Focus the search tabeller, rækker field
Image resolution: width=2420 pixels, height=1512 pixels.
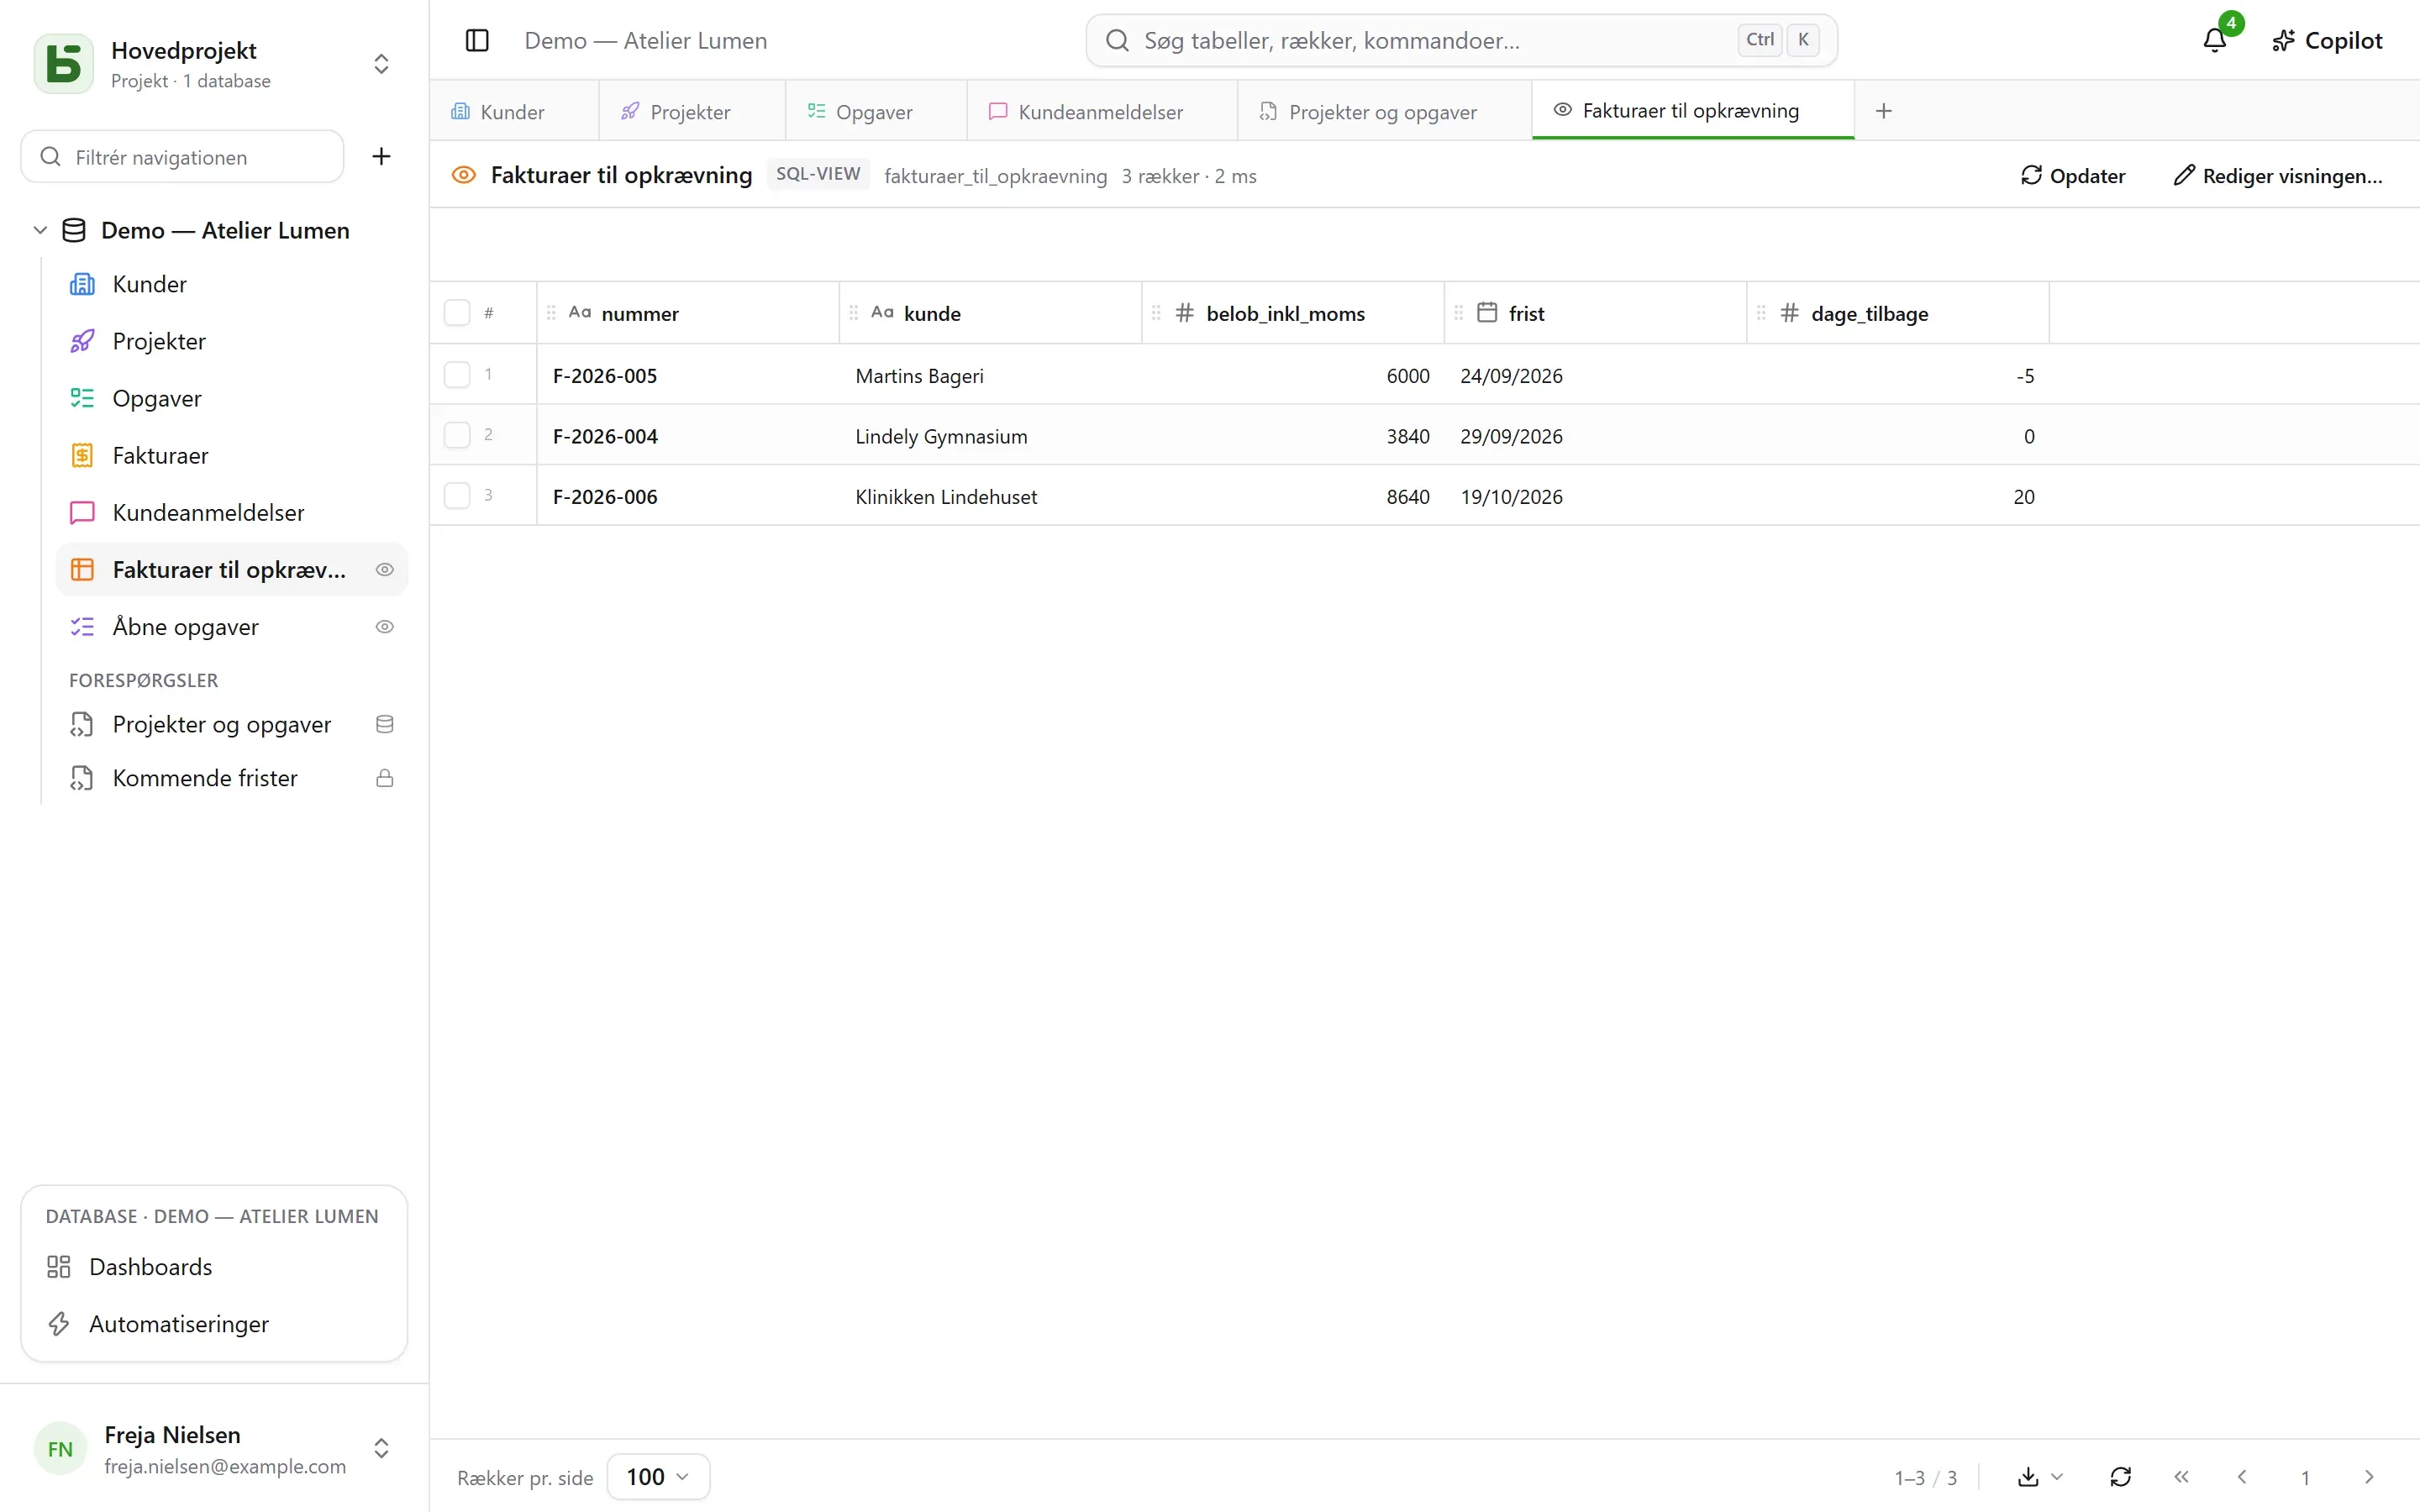[x=1461, y=40]
